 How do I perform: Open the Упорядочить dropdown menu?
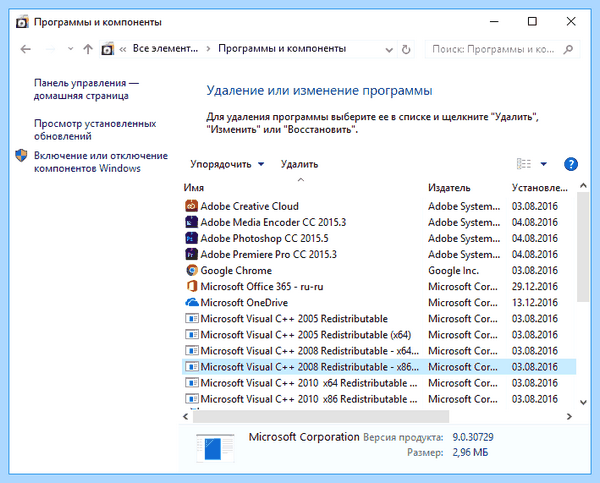[227, 164]
